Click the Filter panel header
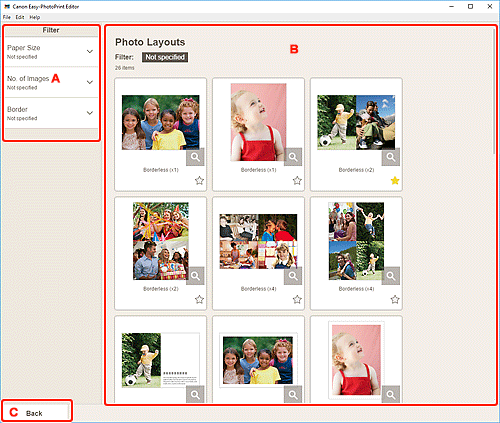 [x=51, y=30]
